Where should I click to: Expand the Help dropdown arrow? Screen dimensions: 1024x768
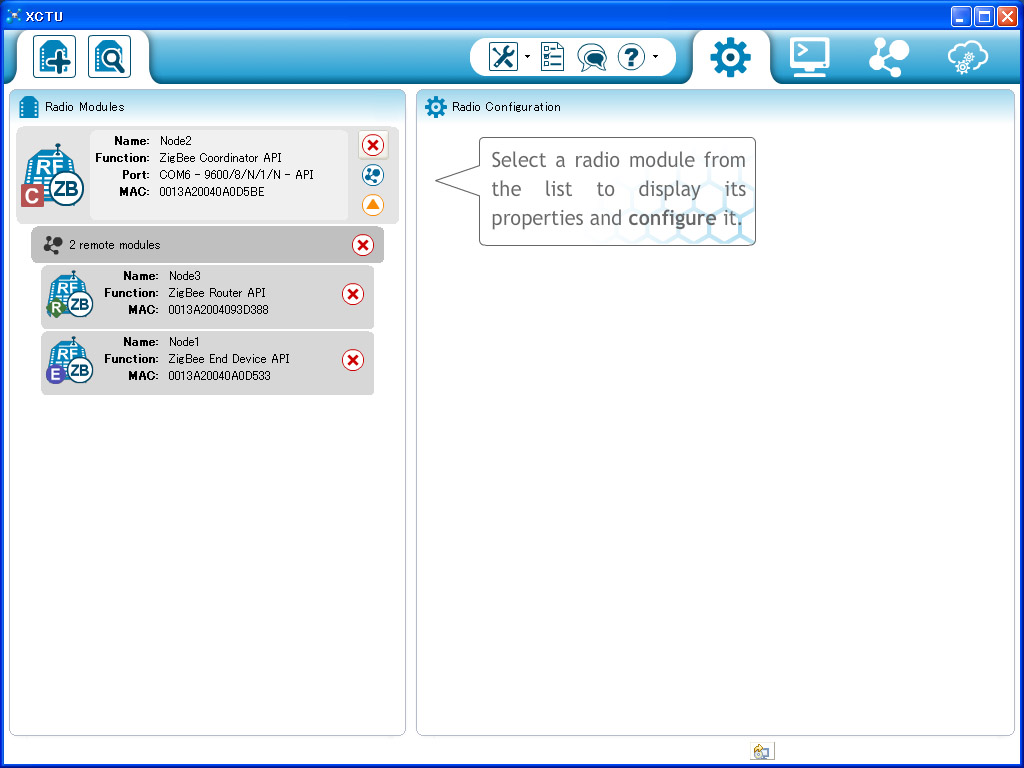(655, 57)
